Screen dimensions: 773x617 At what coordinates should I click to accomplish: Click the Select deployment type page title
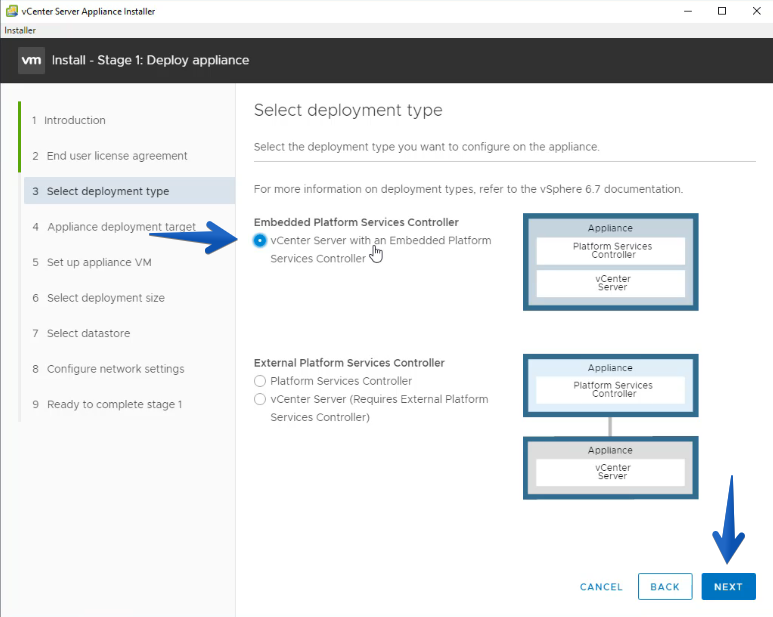(x=348, y=110)
